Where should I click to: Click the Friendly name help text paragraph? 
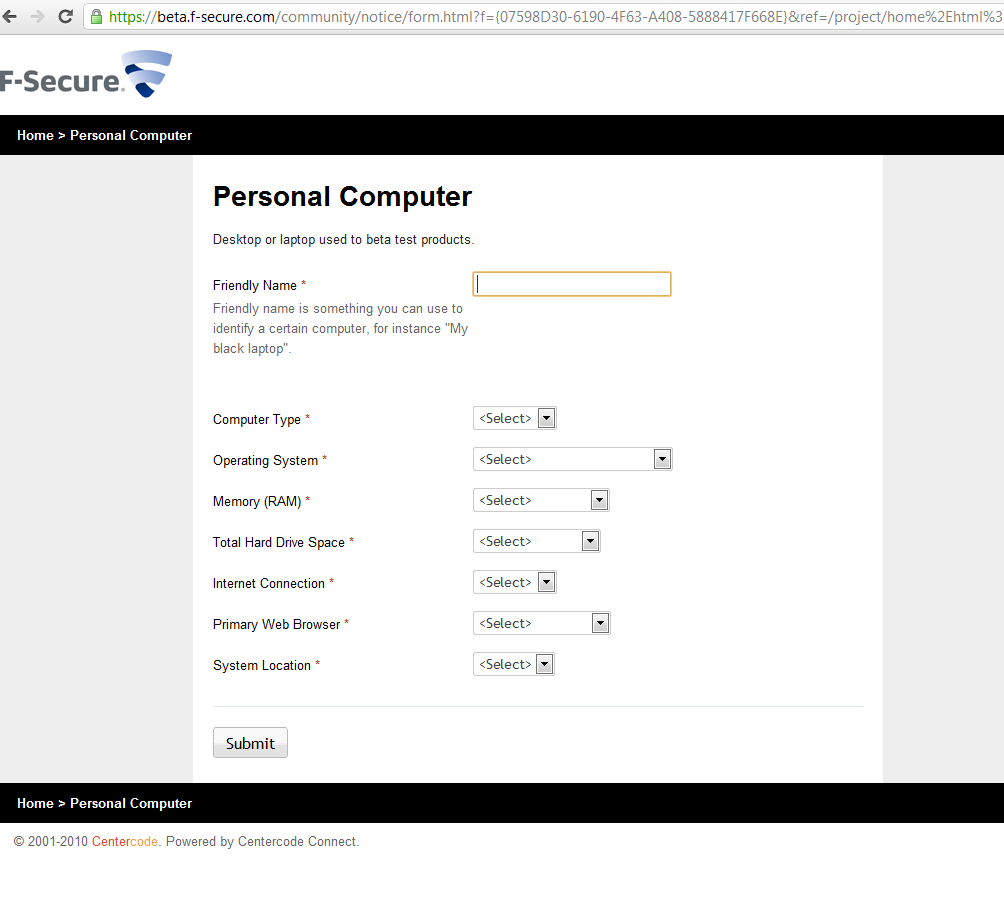click(x=341, y=328)
